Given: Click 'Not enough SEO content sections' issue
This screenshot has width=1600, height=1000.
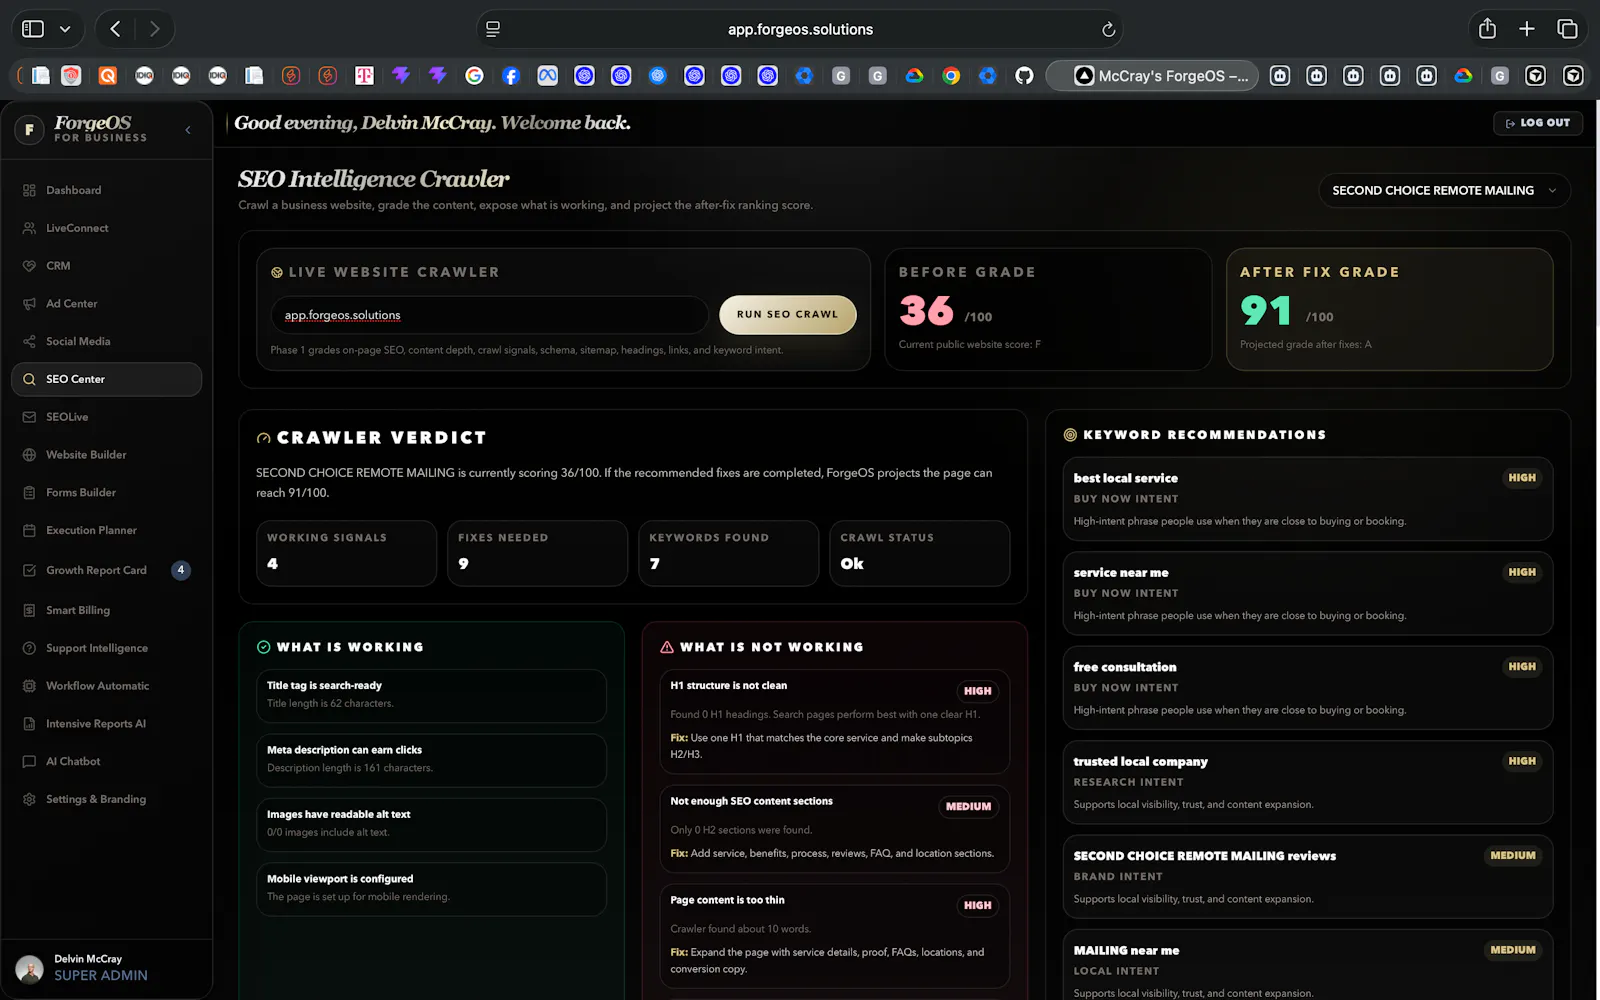Looking at the screenshot, I should pos(834,828).
